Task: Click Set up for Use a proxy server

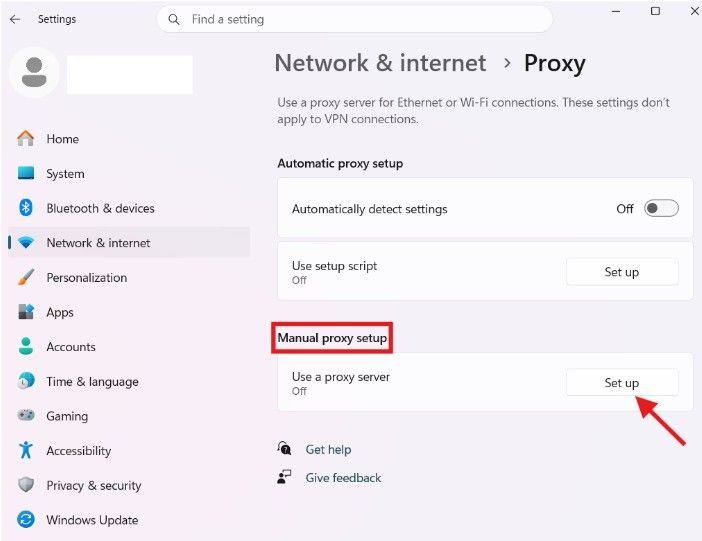Action: click(x=622, y=382)
